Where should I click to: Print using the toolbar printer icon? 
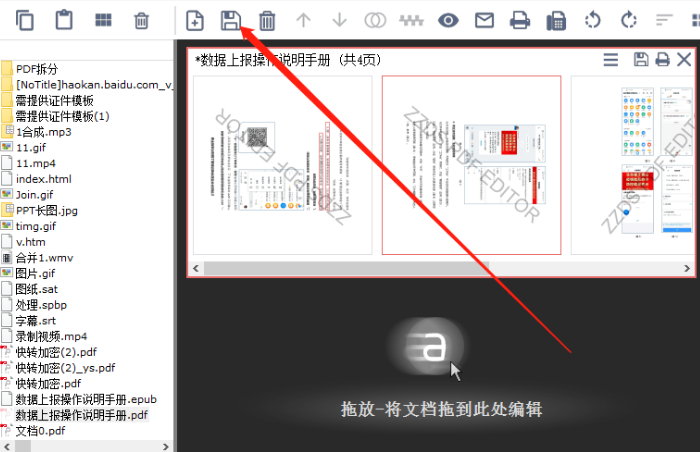[520, 21]
